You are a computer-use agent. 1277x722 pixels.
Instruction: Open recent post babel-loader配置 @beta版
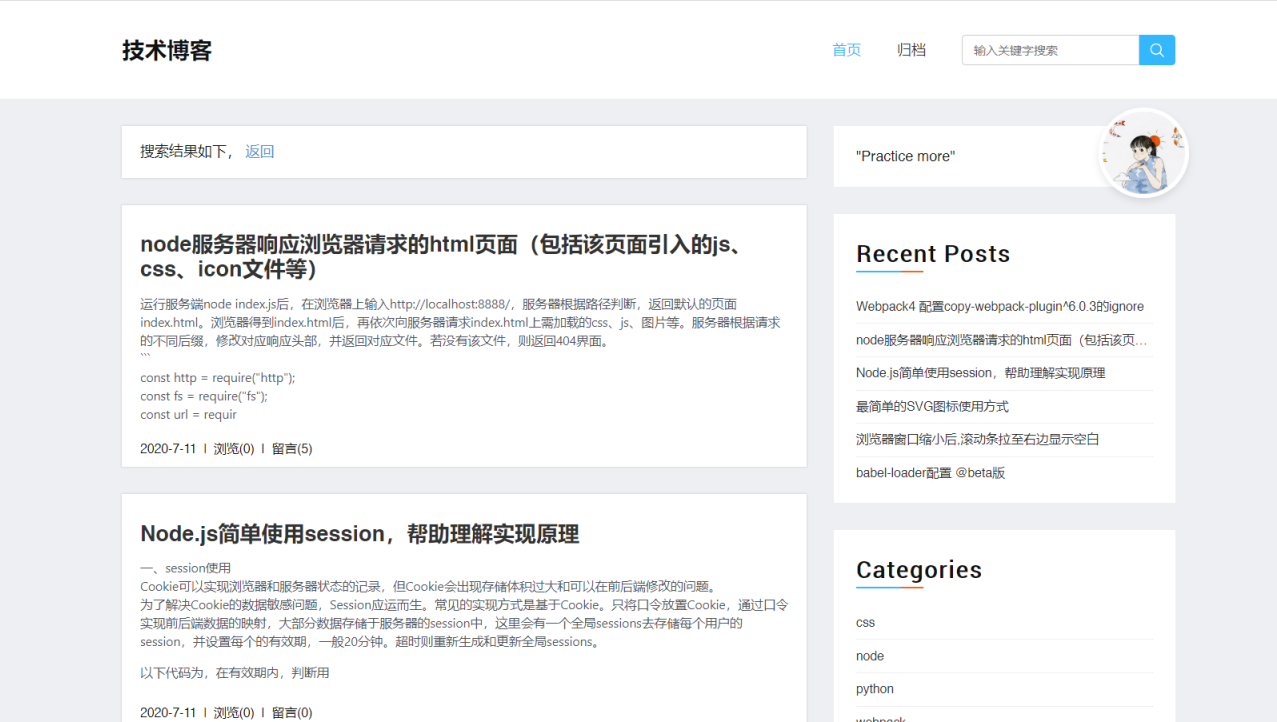[x=930, y=473]
